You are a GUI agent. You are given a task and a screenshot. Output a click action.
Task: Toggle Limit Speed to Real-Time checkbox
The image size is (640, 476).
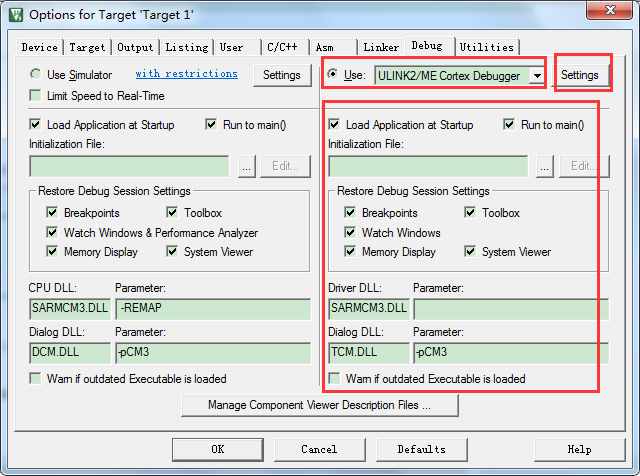click(x=36, y=96)
